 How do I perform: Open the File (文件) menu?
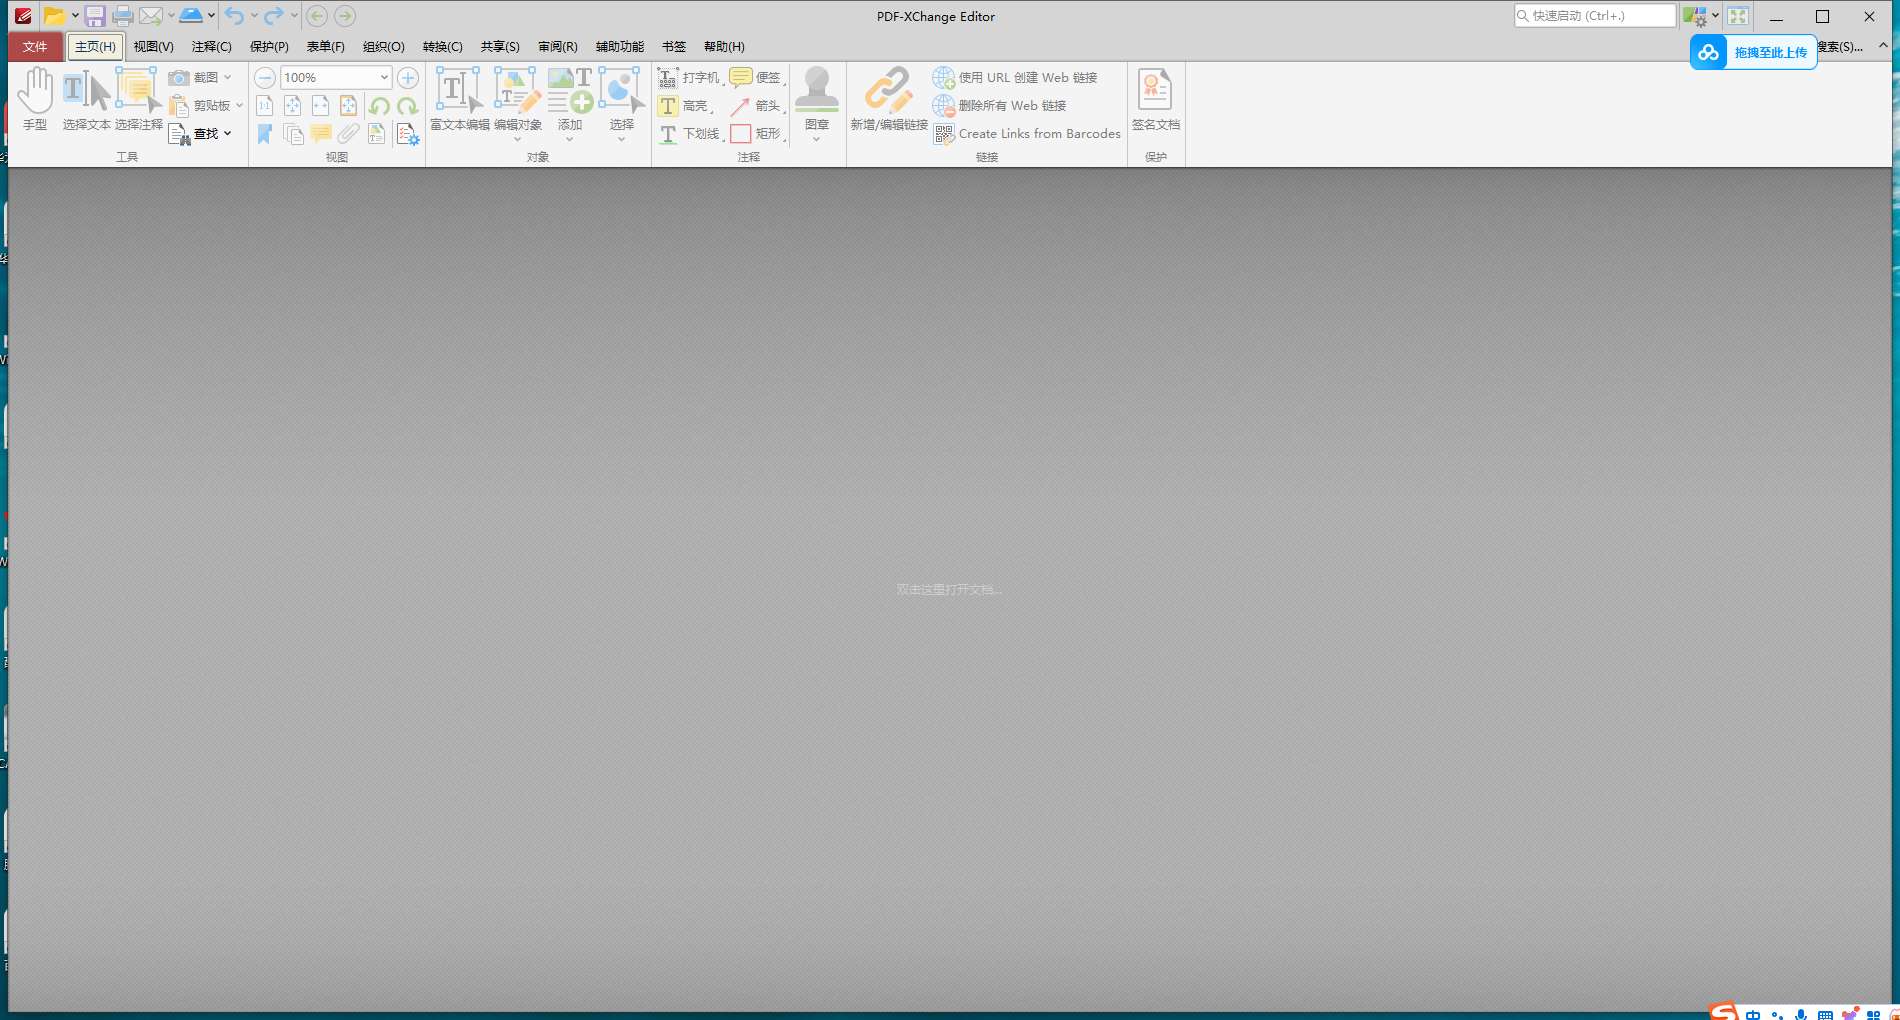coord(35,47)
